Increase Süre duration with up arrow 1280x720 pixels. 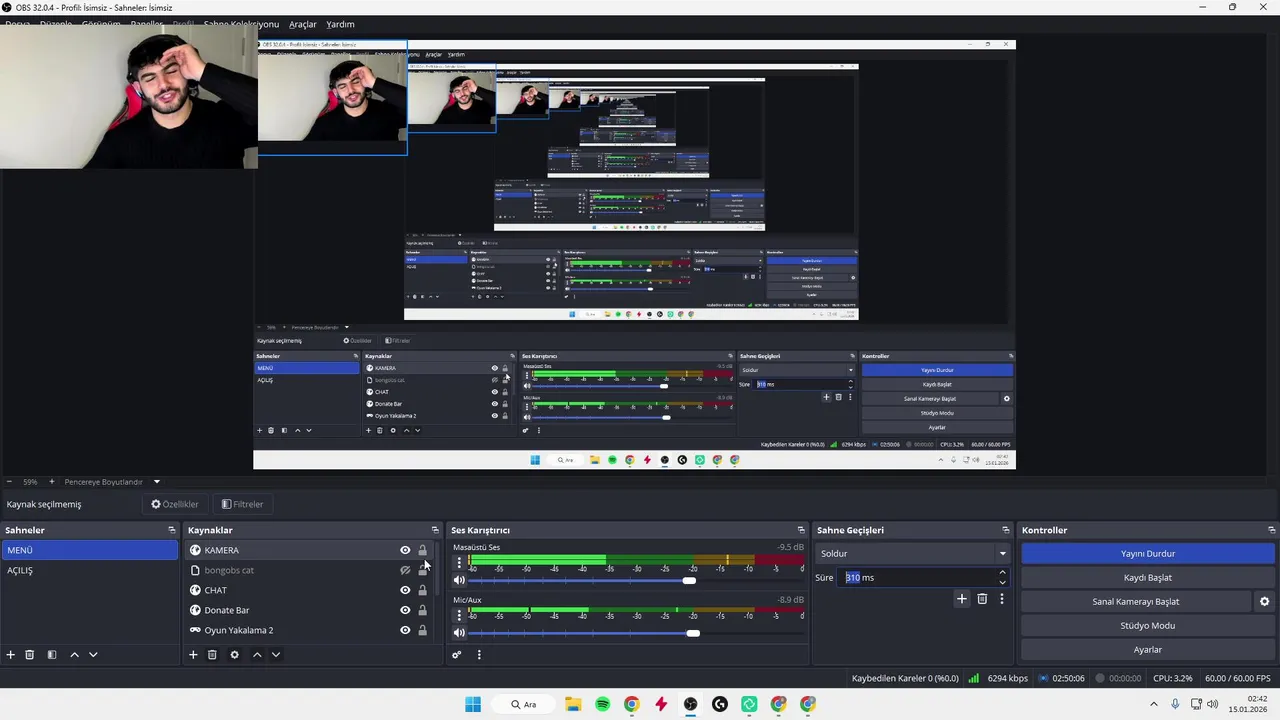(1002, 573)
